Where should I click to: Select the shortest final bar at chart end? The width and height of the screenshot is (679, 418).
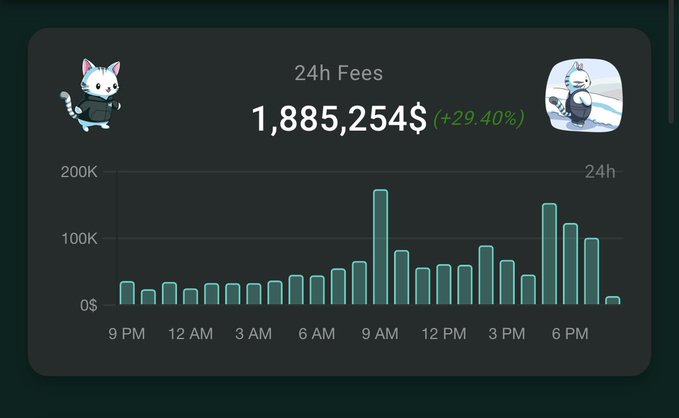pos(613,301)
